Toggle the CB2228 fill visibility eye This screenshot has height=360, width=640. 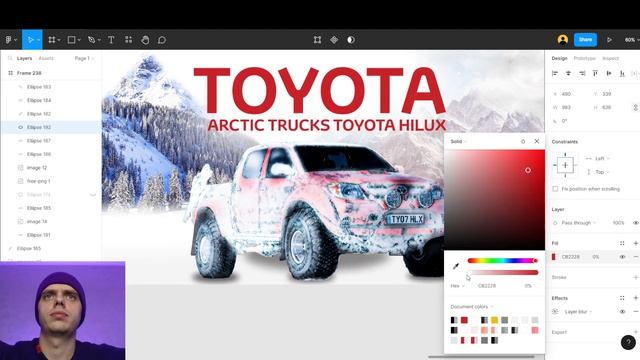(622, 257)
